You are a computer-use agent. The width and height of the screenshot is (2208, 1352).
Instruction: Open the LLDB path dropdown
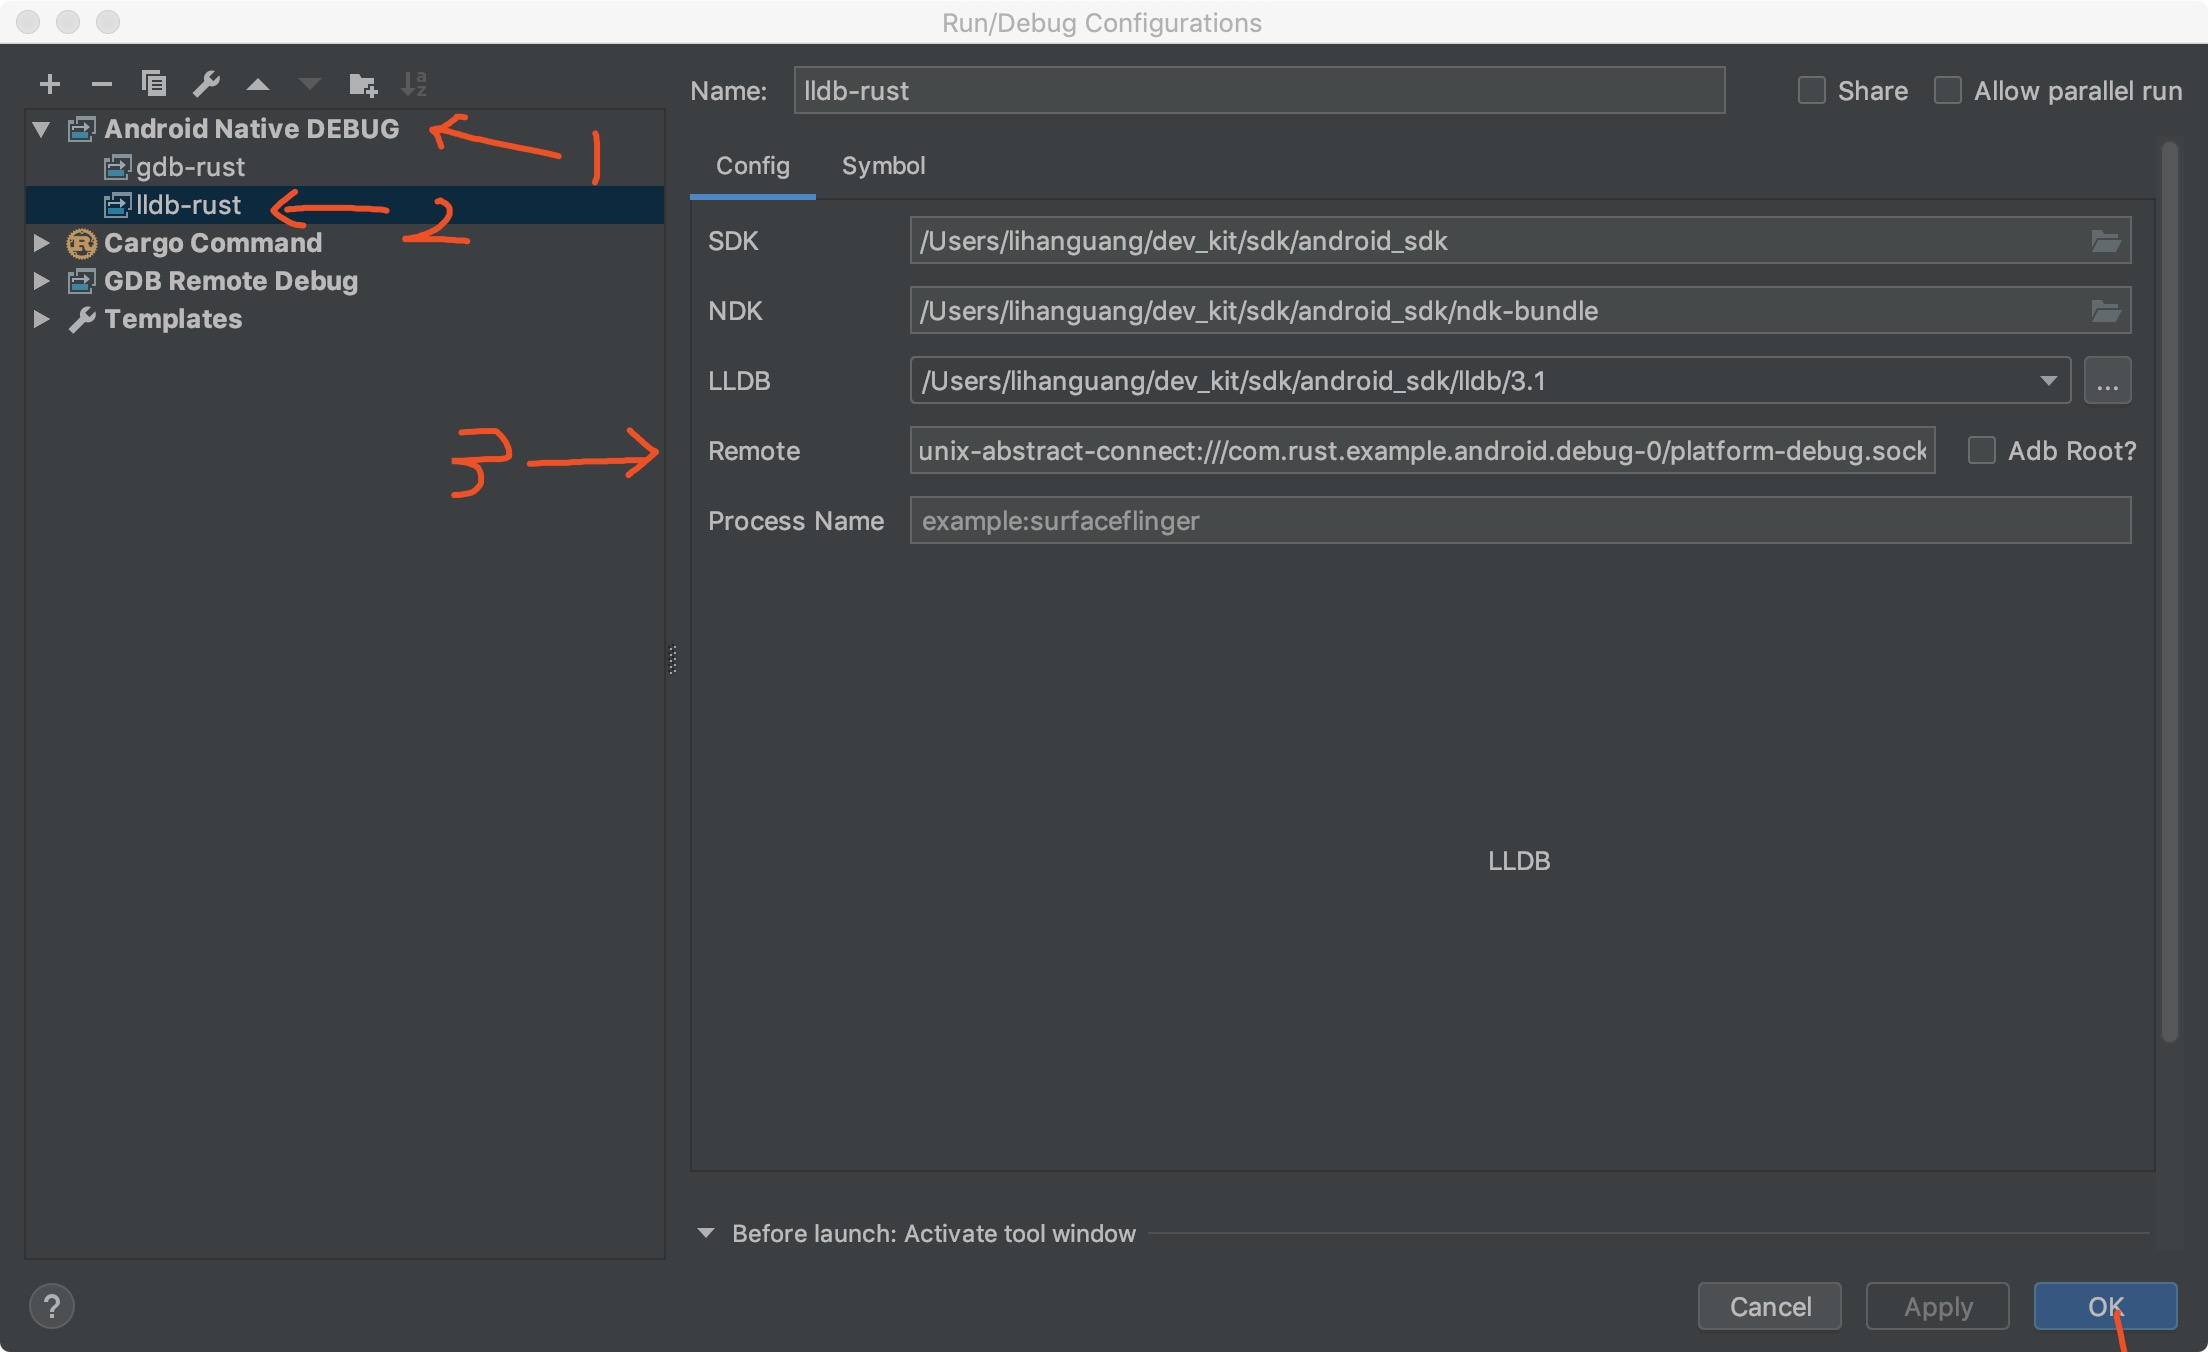click(2048, 381)
